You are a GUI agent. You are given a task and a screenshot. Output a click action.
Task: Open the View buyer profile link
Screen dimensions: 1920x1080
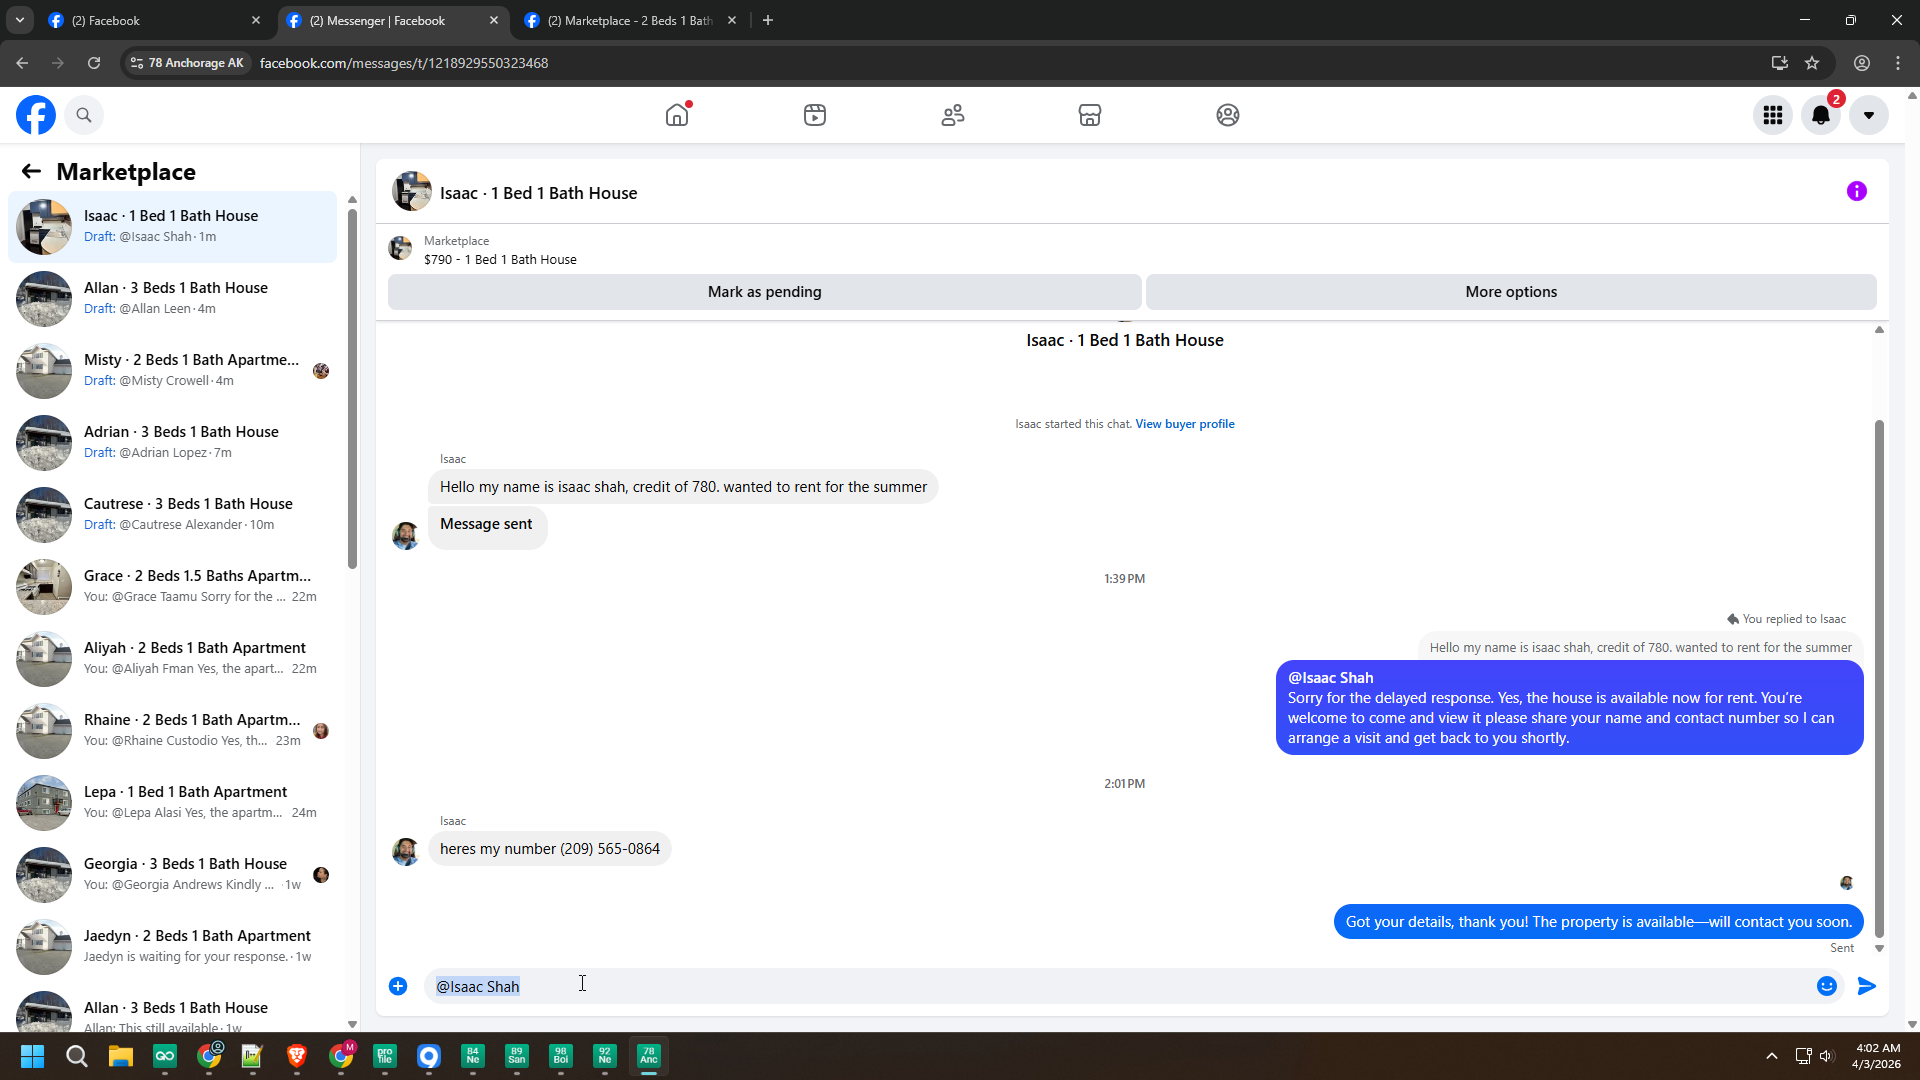[x=1185, y=424]
